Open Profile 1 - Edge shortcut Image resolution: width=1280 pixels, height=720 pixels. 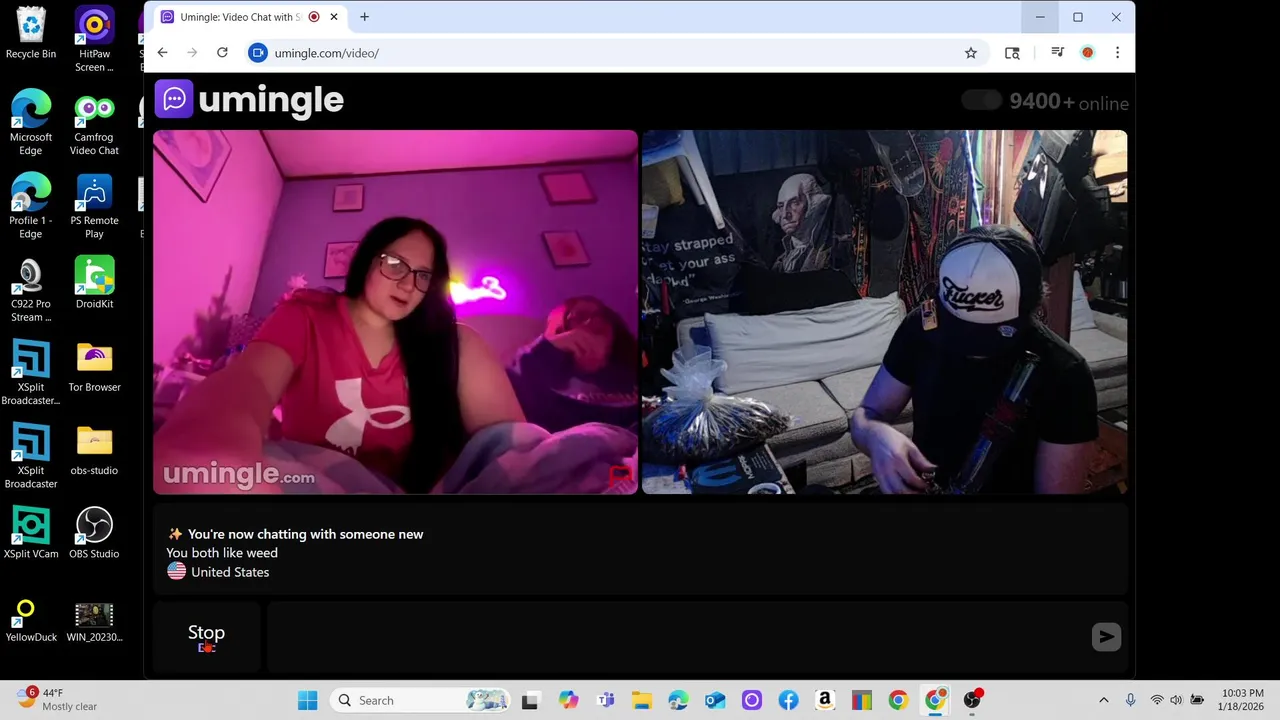click(x=31, y=206)
